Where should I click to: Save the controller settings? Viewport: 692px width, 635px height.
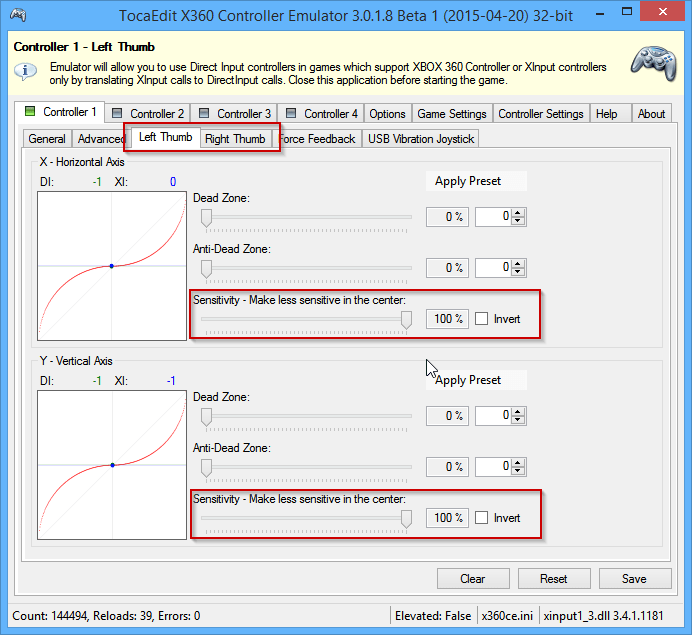[635, 579]
